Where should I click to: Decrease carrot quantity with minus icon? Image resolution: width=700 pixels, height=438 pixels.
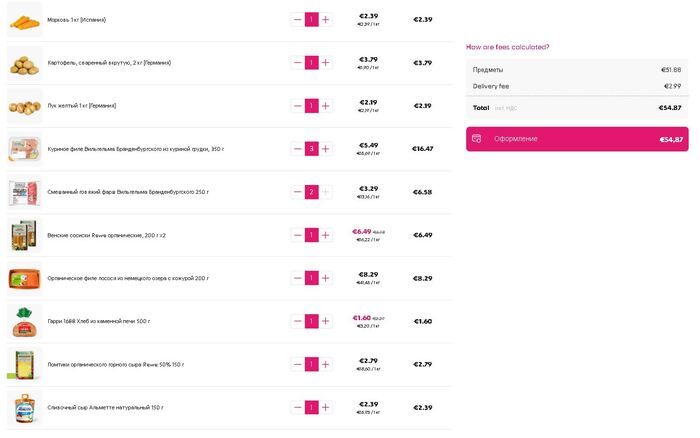pyautogui.click(x=297, y=20)
